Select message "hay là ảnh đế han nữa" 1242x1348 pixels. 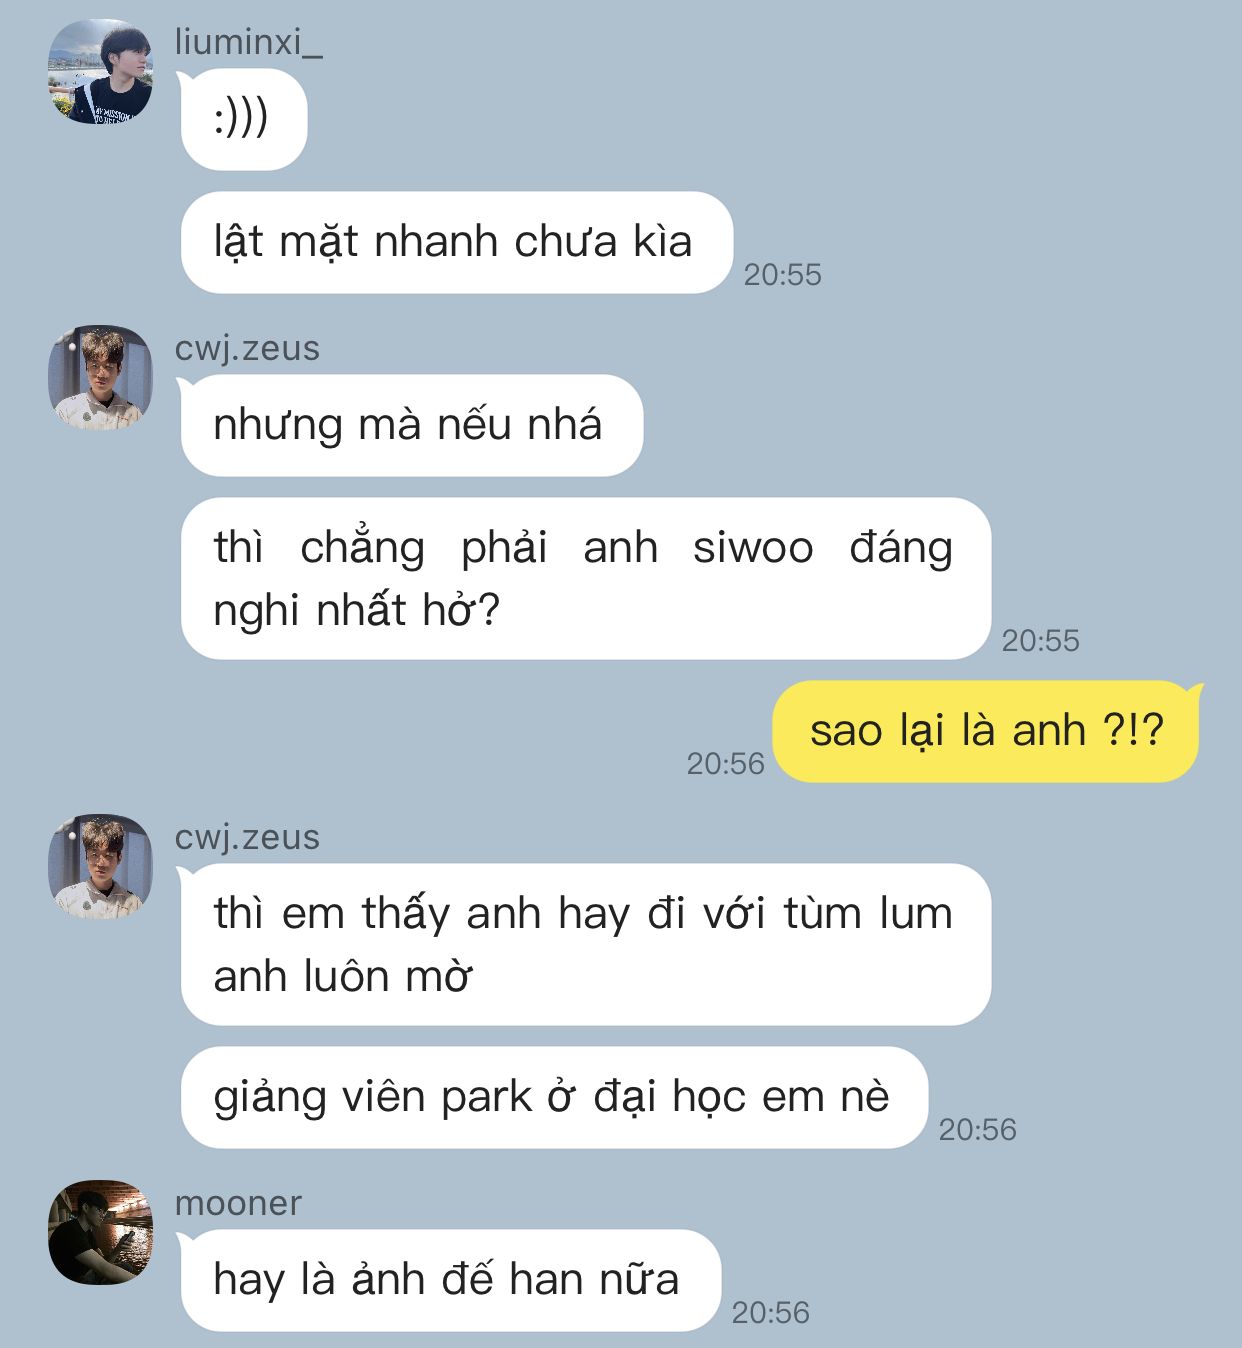pos(450,1280)
